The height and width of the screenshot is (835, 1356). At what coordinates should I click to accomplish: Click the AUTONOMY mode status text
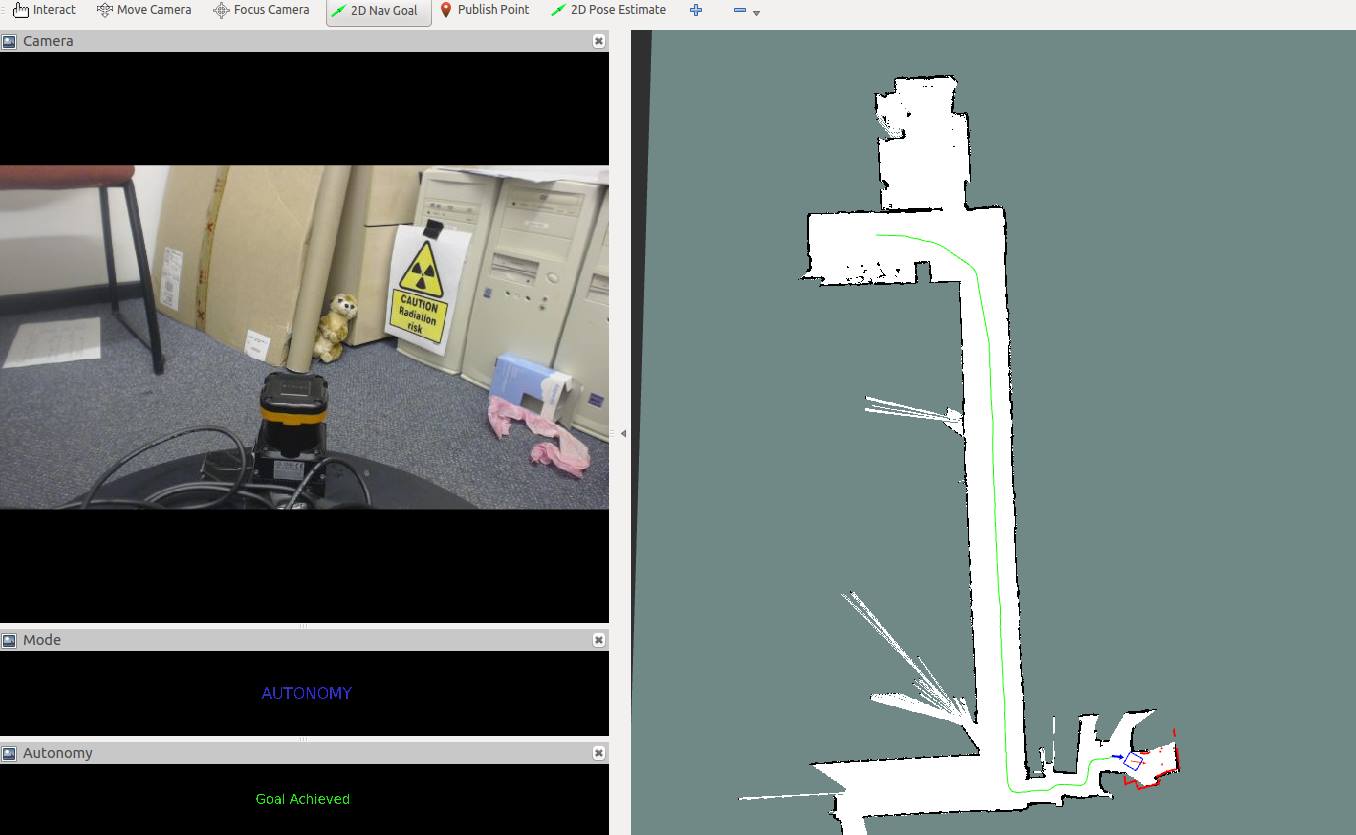click(306, 693)
